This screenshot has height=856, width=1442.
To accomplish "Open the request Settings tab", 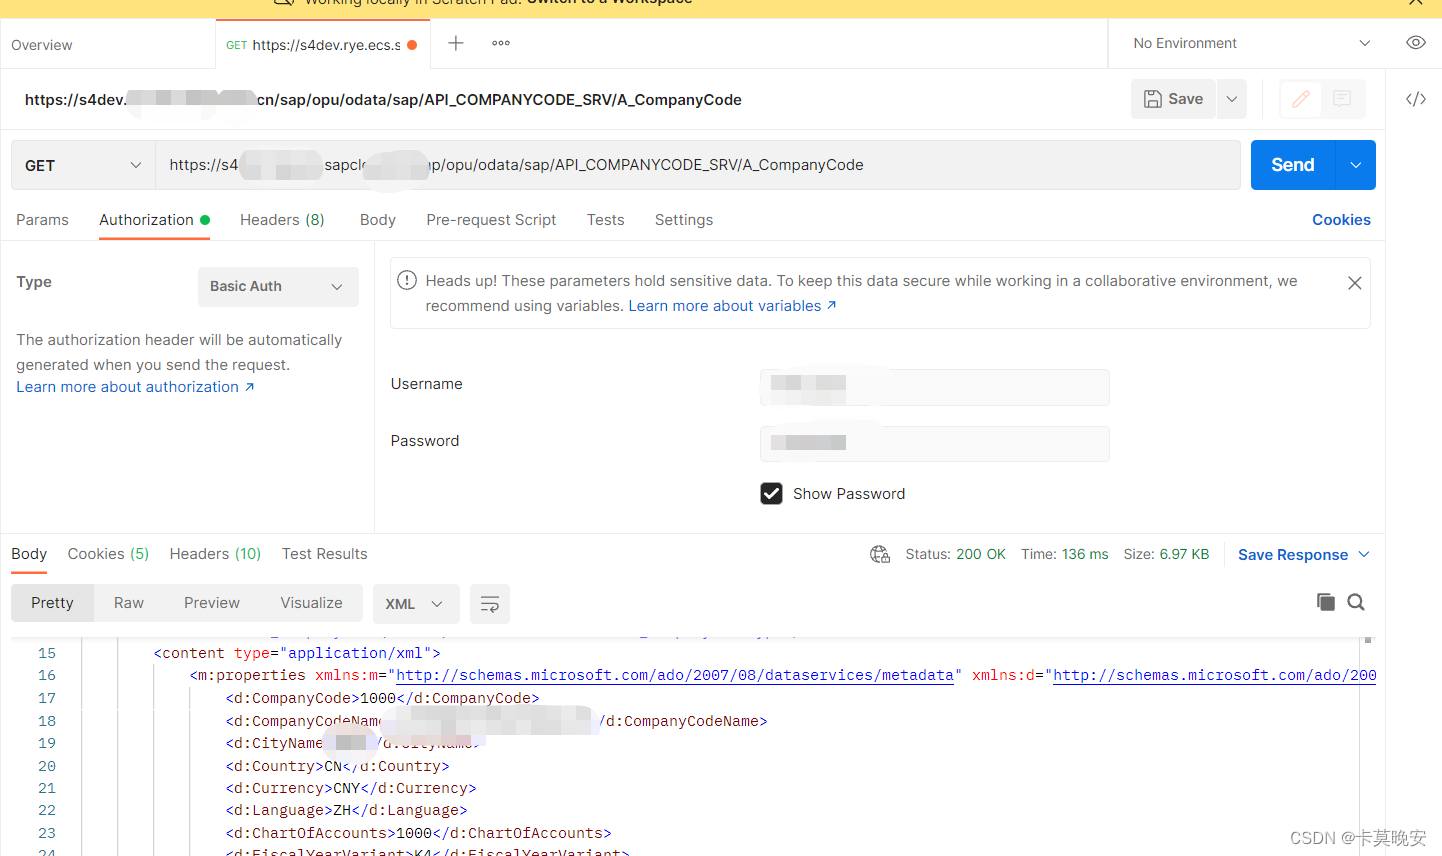I will click(684, 220).
